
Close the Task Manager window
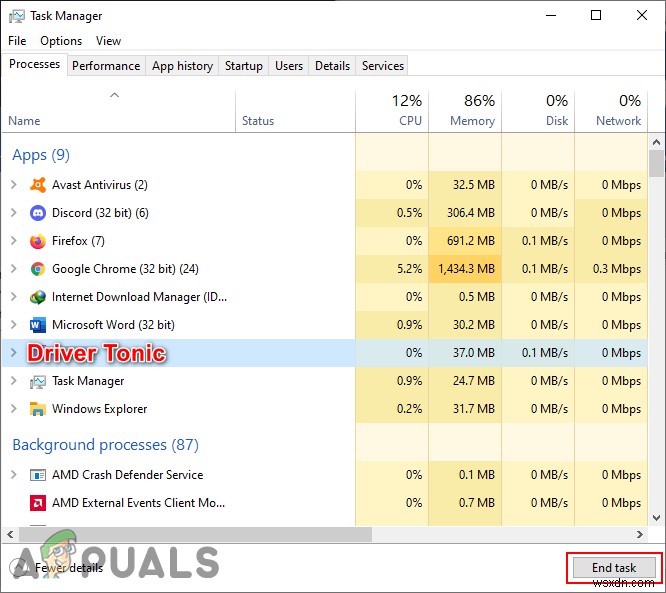click(x=642, y=16)
